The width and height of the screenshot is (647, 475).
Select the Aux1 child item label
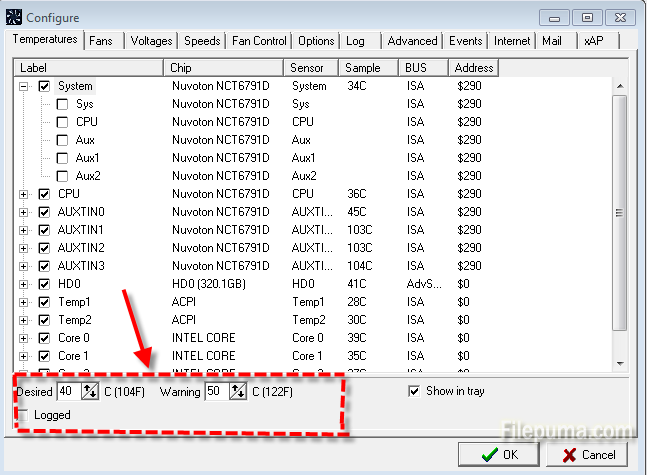click(87, 158)
